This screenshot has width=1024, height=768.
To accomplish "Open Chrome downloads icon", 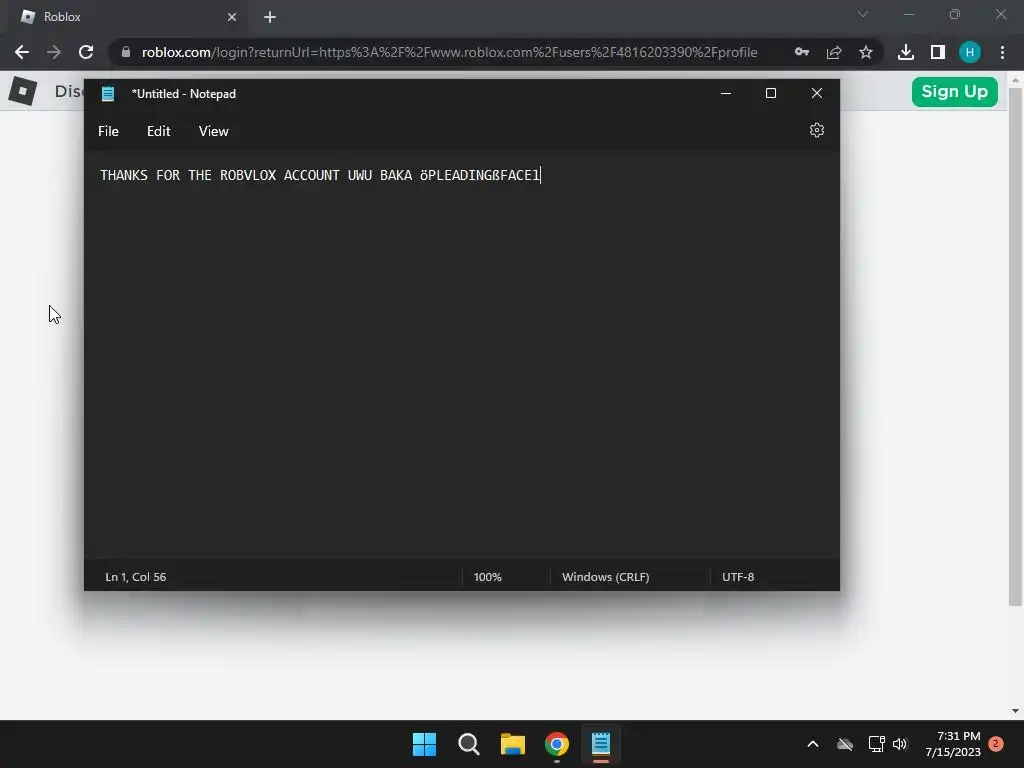I will [x=906, y=52].
